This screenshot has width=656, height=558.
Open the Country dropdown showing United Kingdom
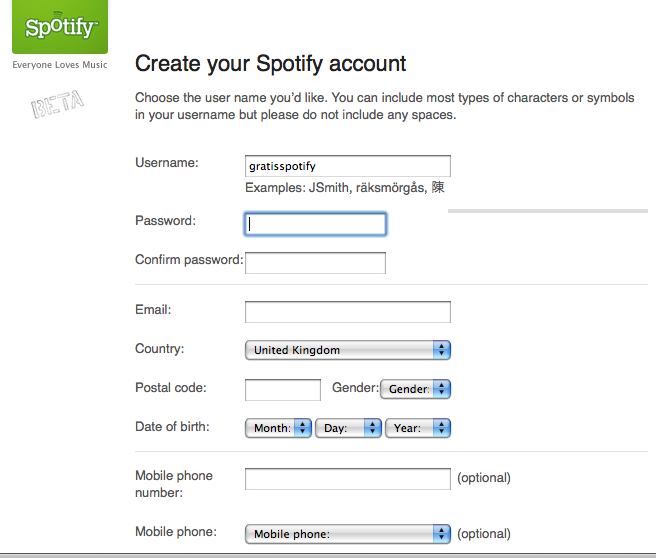tap(348, 350)
